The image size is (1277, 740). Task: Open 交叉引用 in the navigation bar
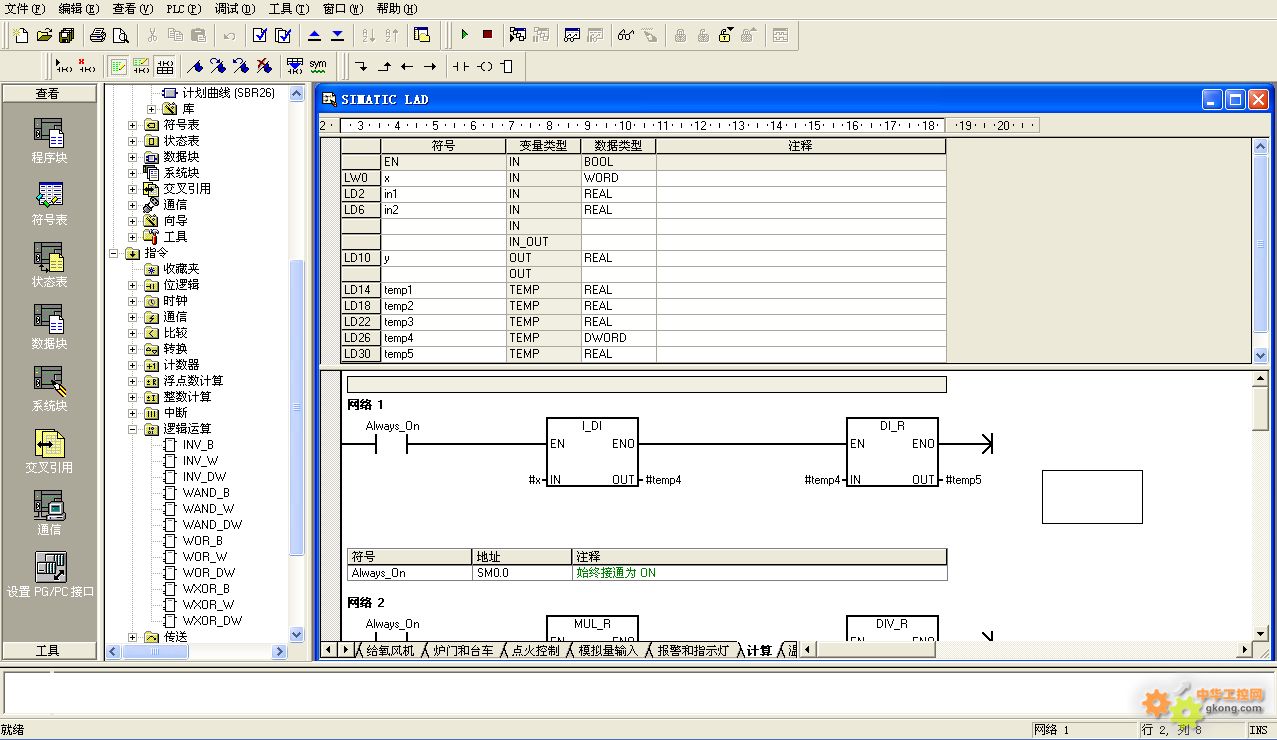(49, 451)
